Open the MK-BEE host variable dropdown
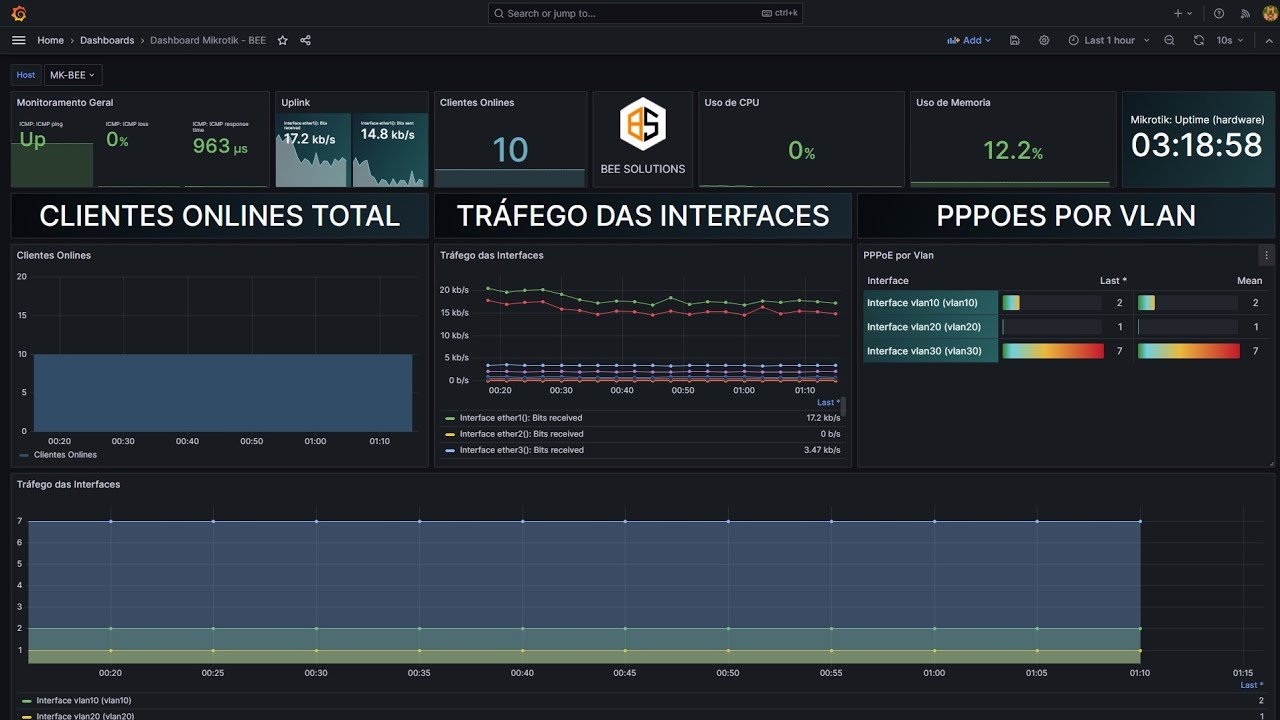This screenshot has width=1280, height=720. point(73,75)
